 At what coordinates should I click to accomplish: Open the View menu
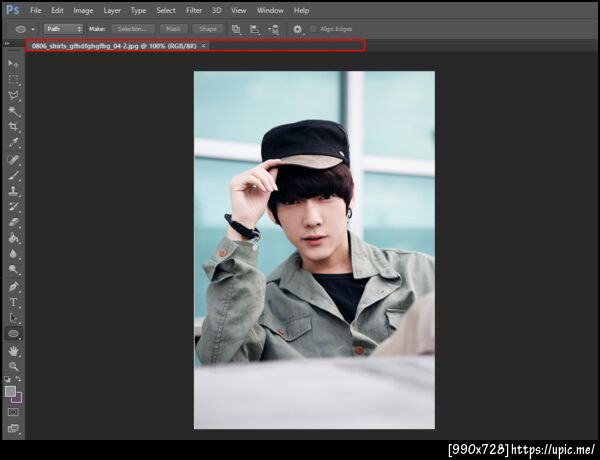pyautogui.click(x=239, y=11)
